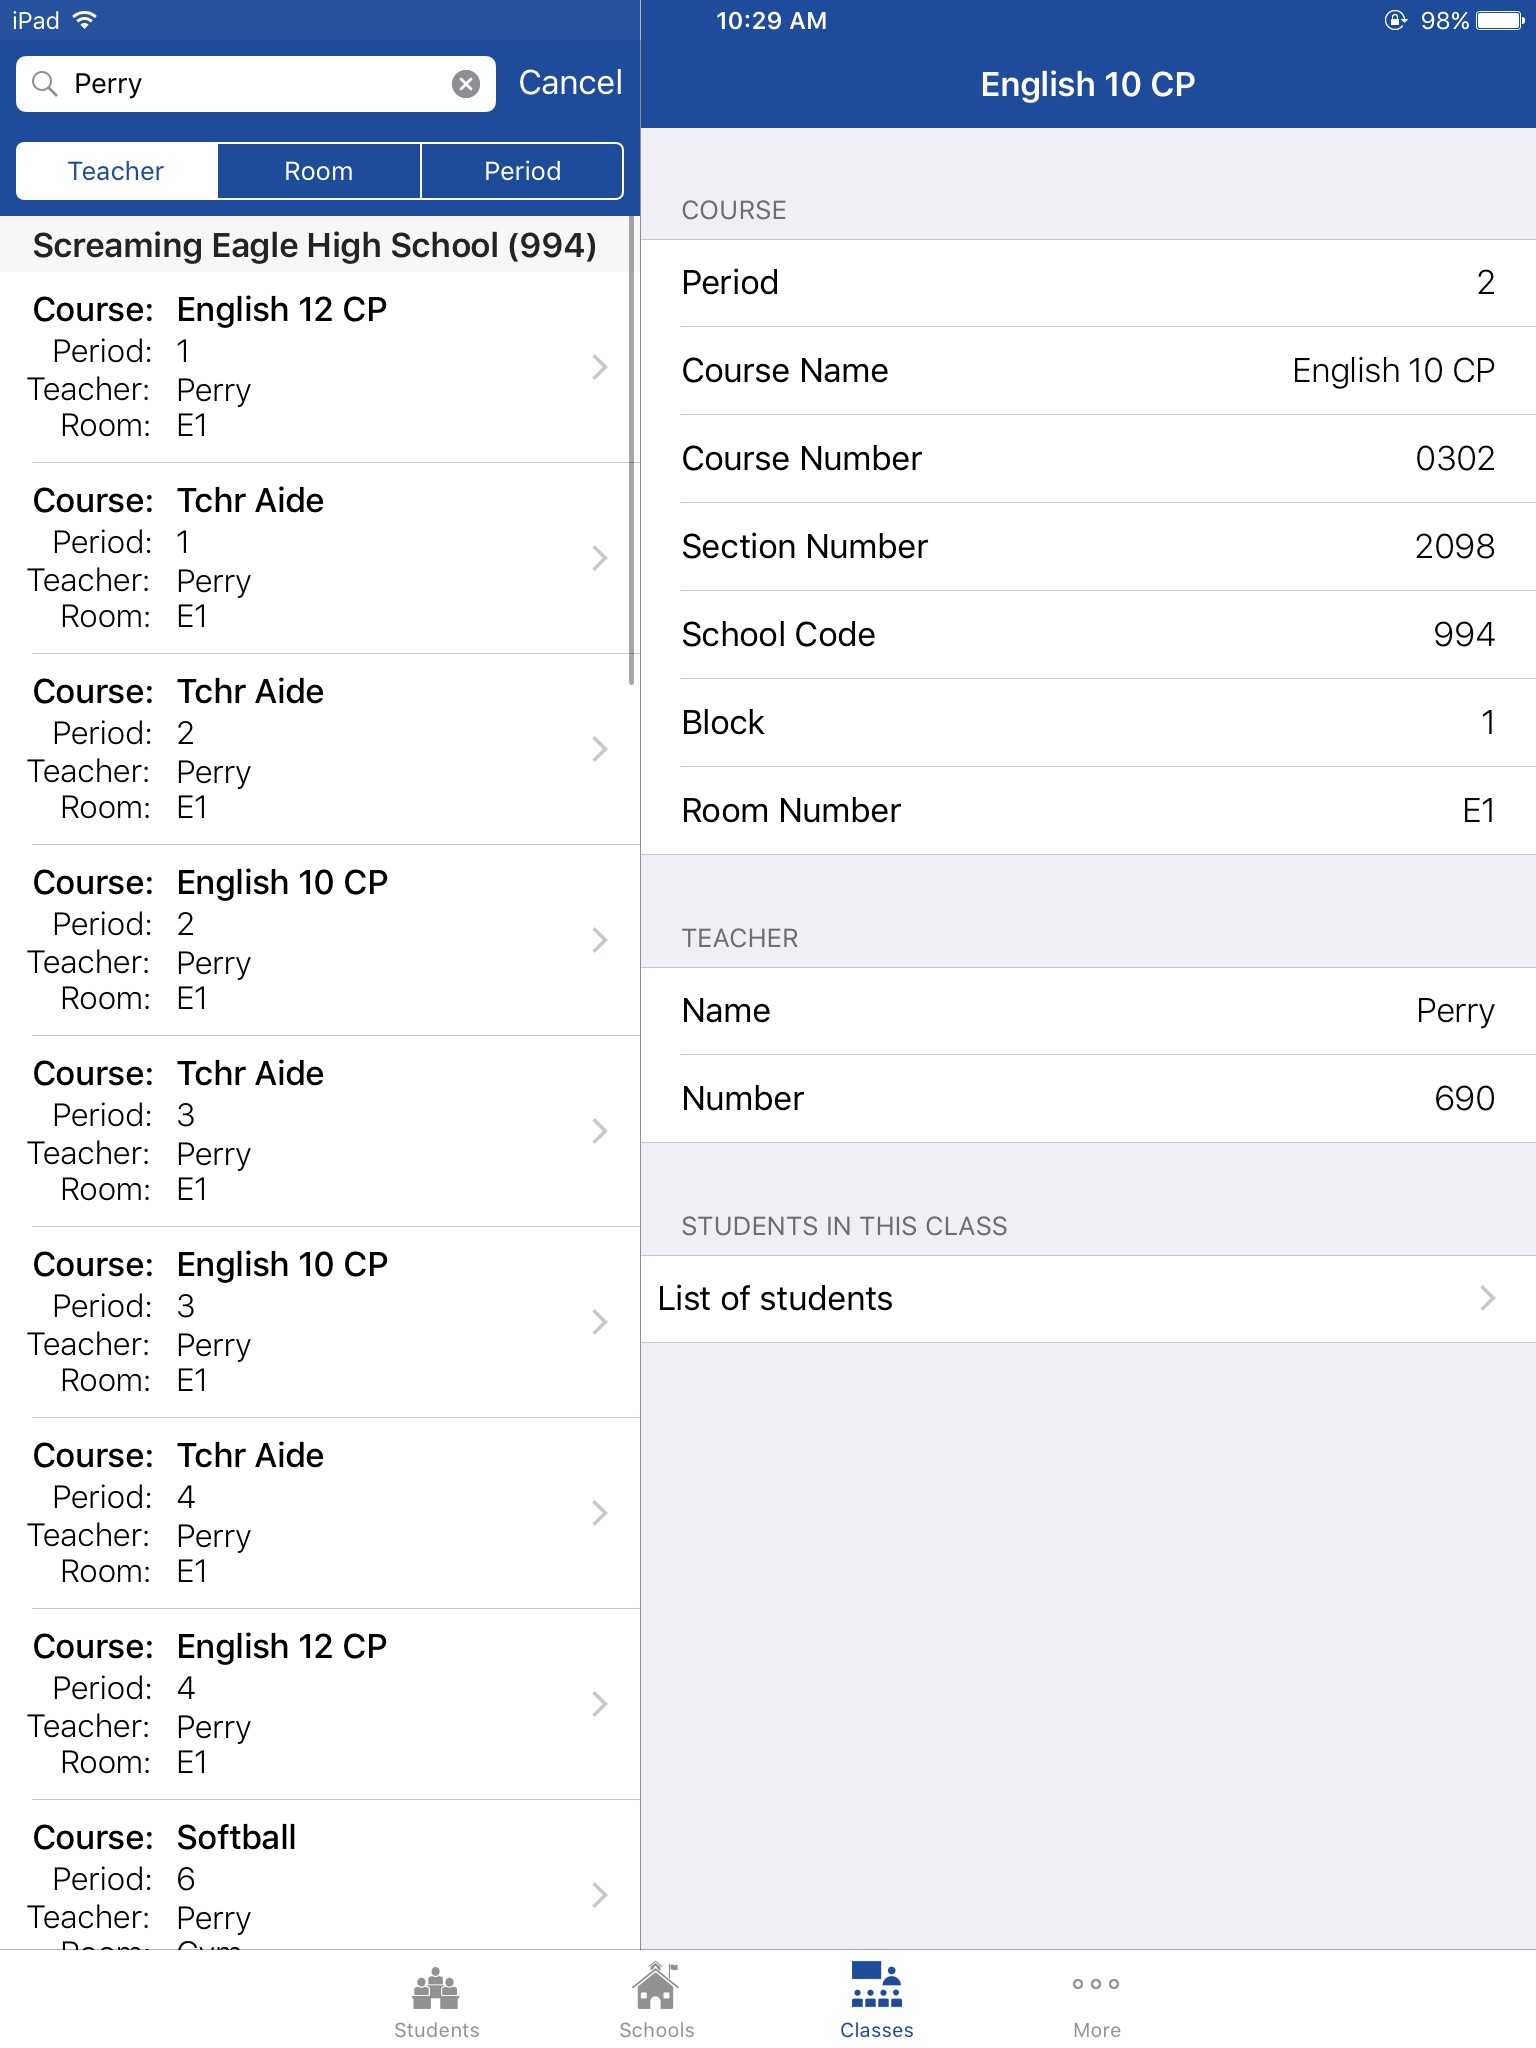
Task: Tap the Wi-Fi status icon
Action: [x=85, y=21]
